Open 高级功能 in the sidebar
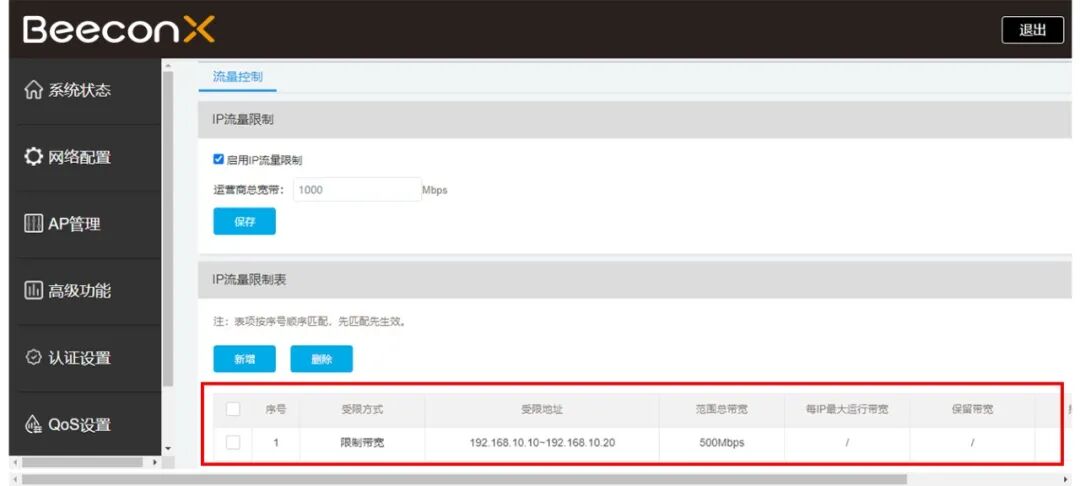This screenshot has height=486, width=1080. [x=82, y=291]
